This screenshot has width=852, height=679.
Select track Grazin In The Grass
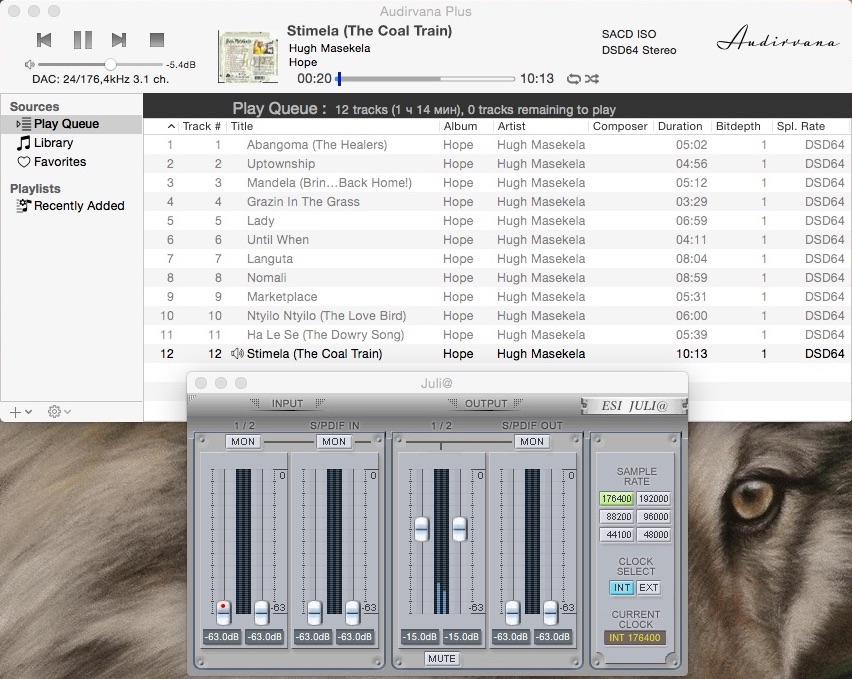(x=497, y=202)
